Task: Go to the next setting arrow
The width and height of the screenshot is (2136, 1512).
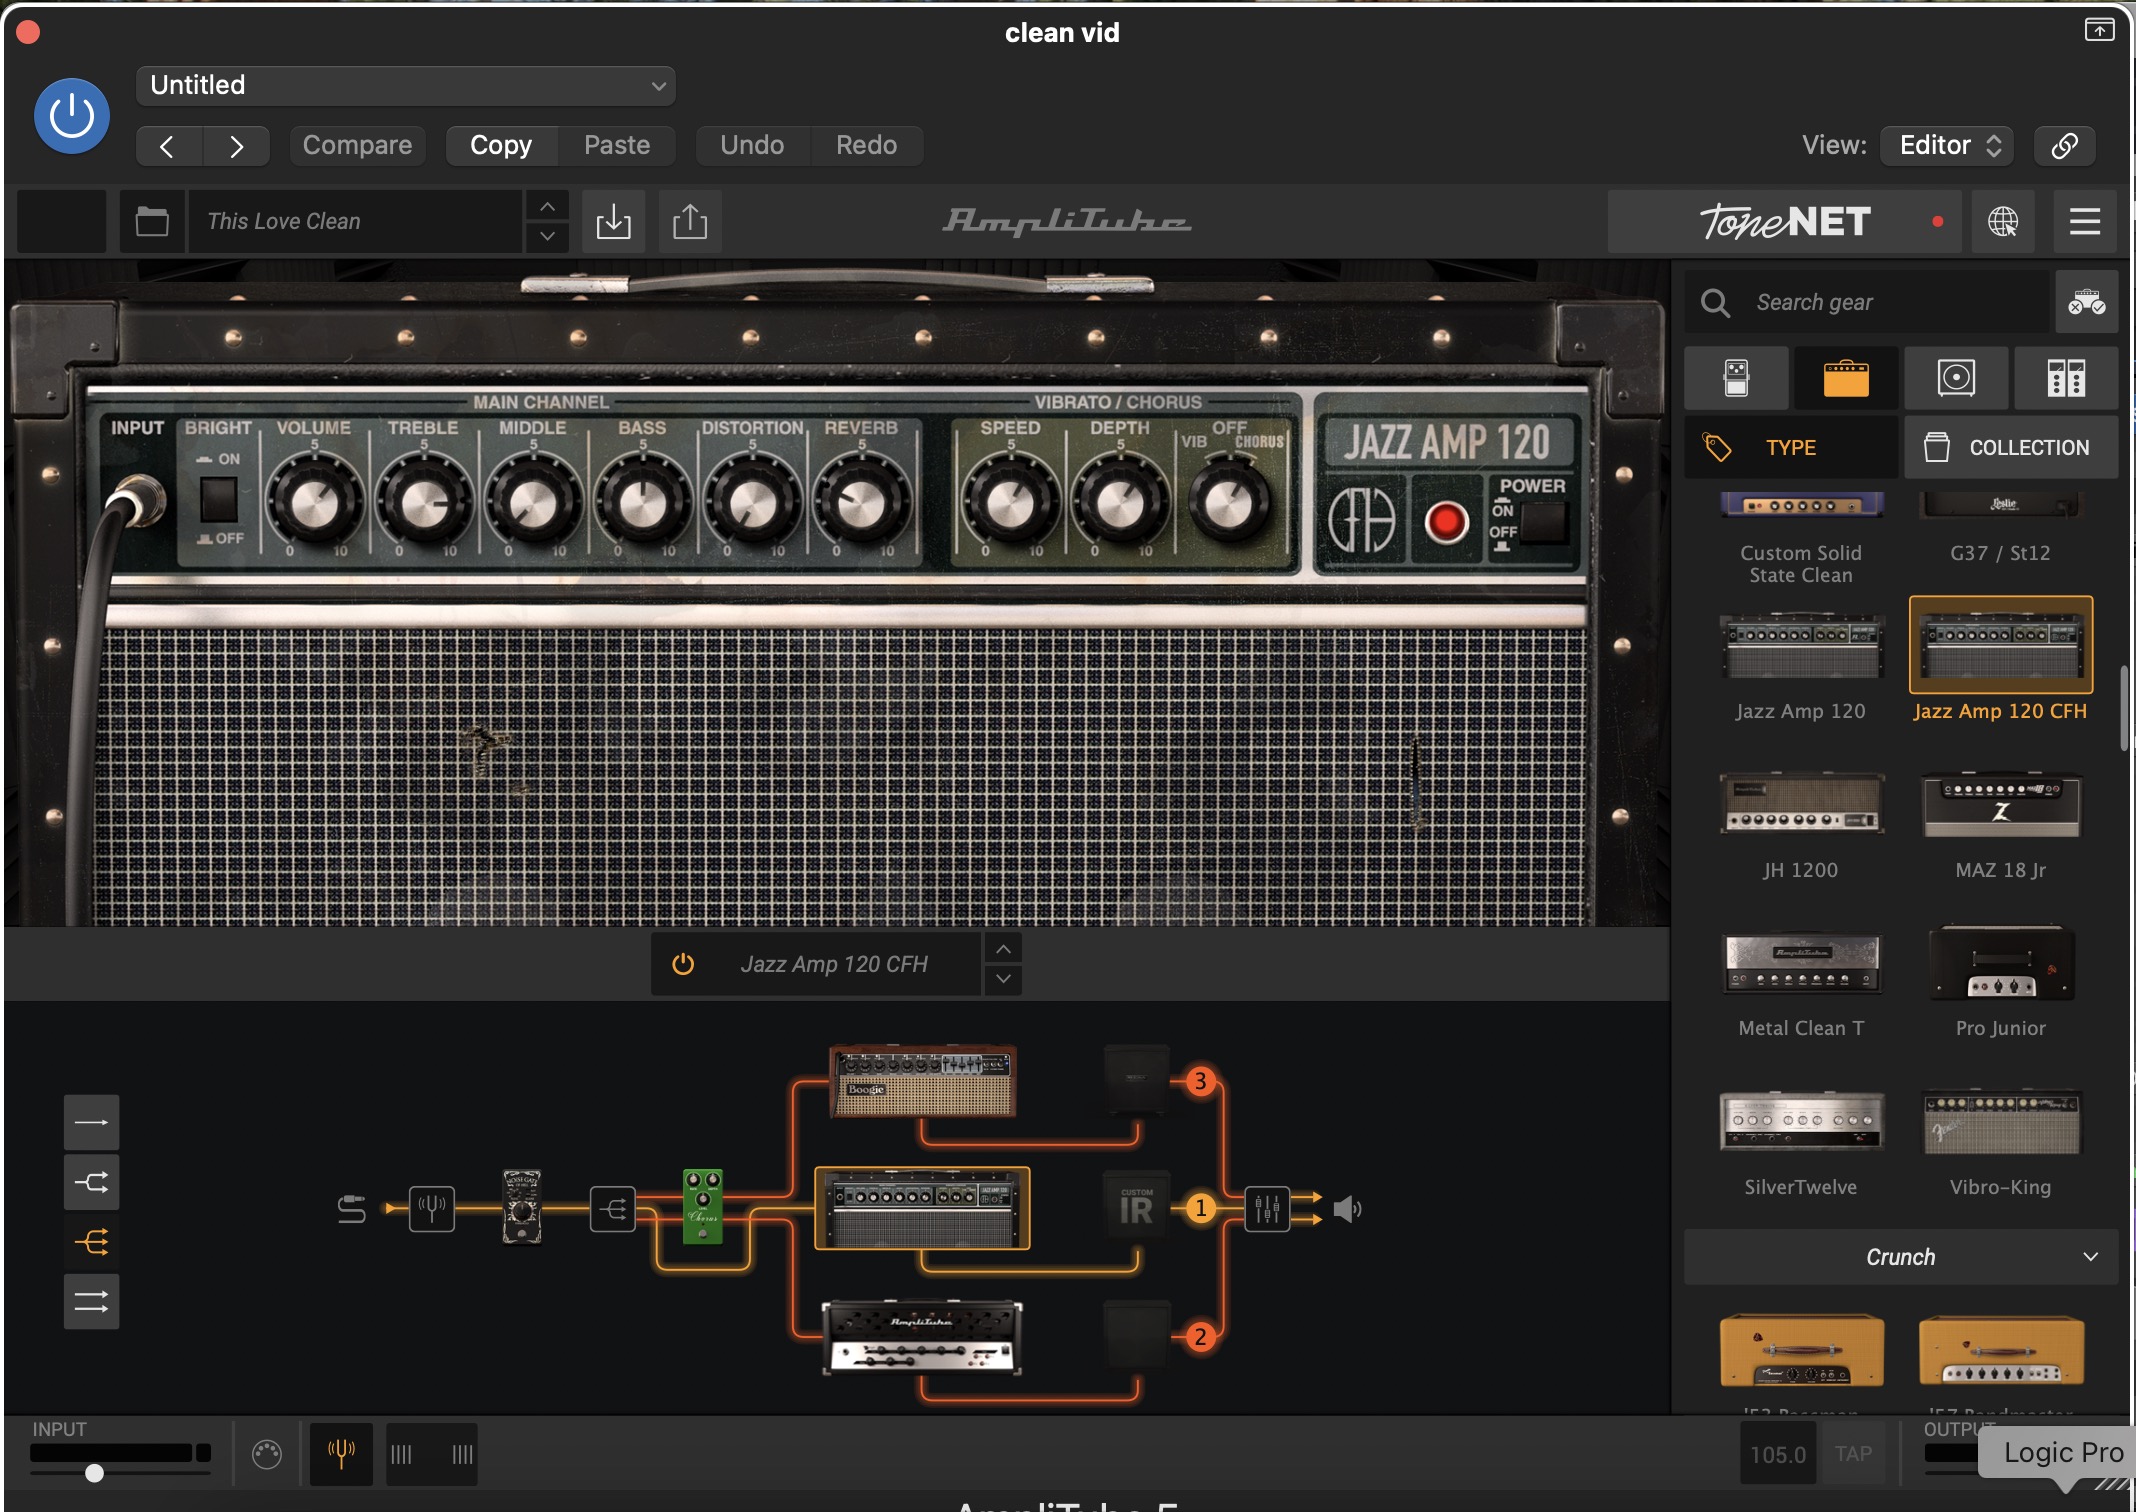Action: pos(236,146)
